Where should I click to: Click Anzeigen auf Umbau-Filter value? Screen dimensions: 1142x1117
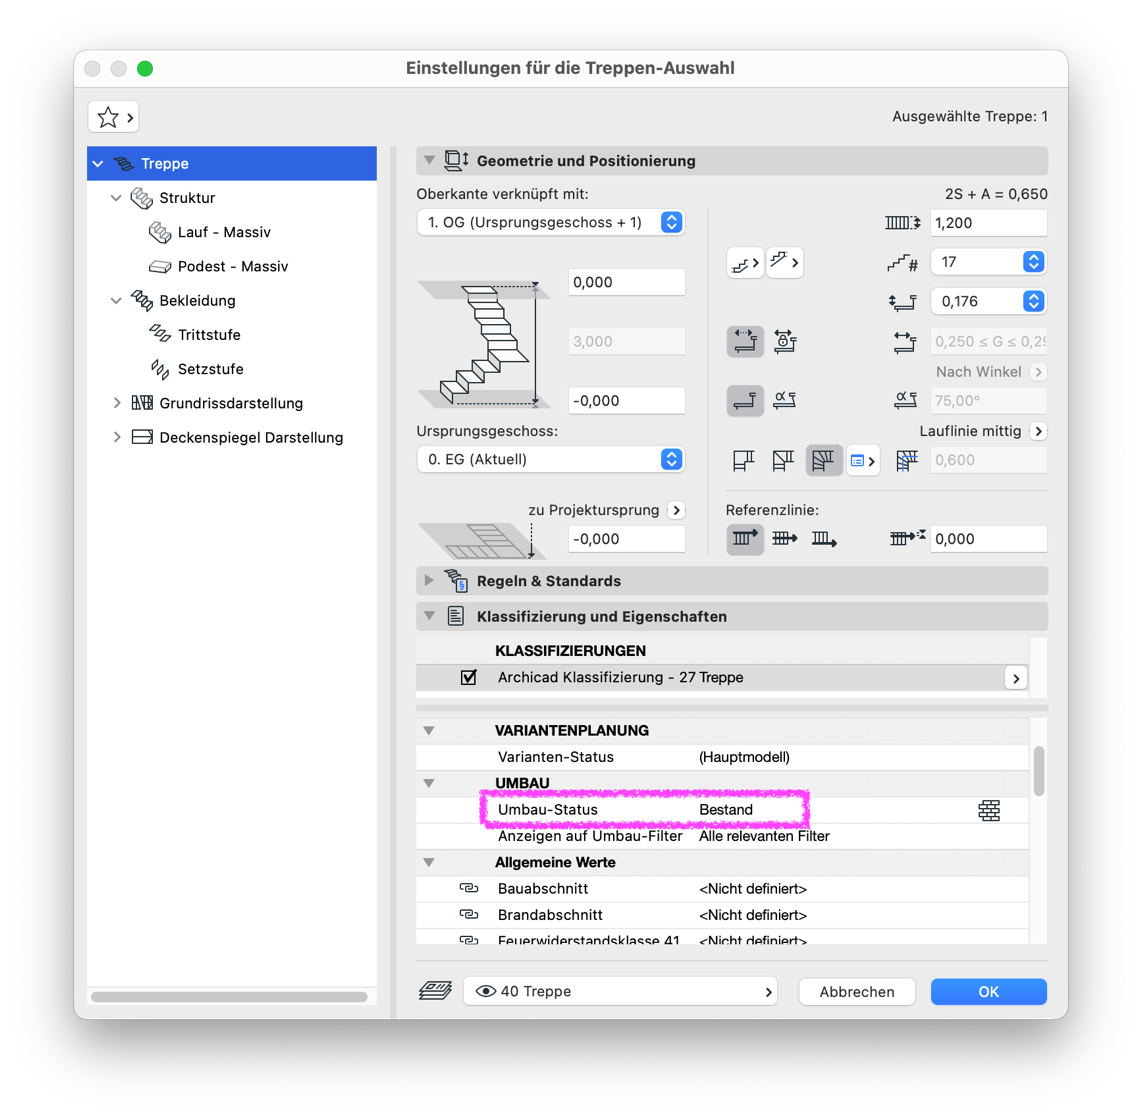pyautogui.click(x=764, y=836)
